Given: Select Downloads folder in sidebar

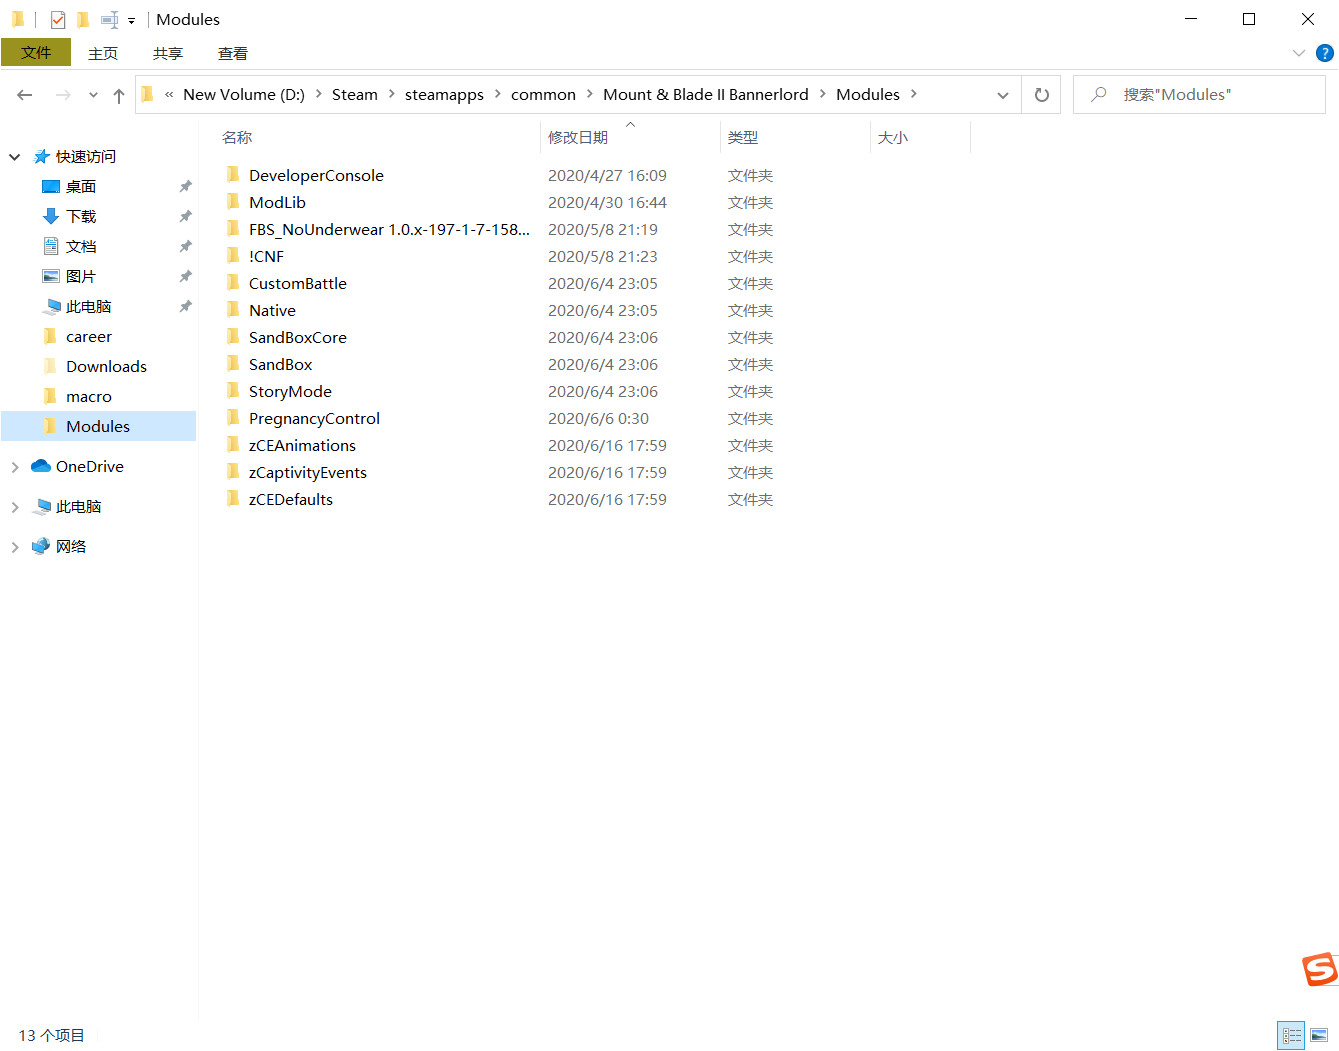Looking at the screenshot, I should [x=106, y=367].
